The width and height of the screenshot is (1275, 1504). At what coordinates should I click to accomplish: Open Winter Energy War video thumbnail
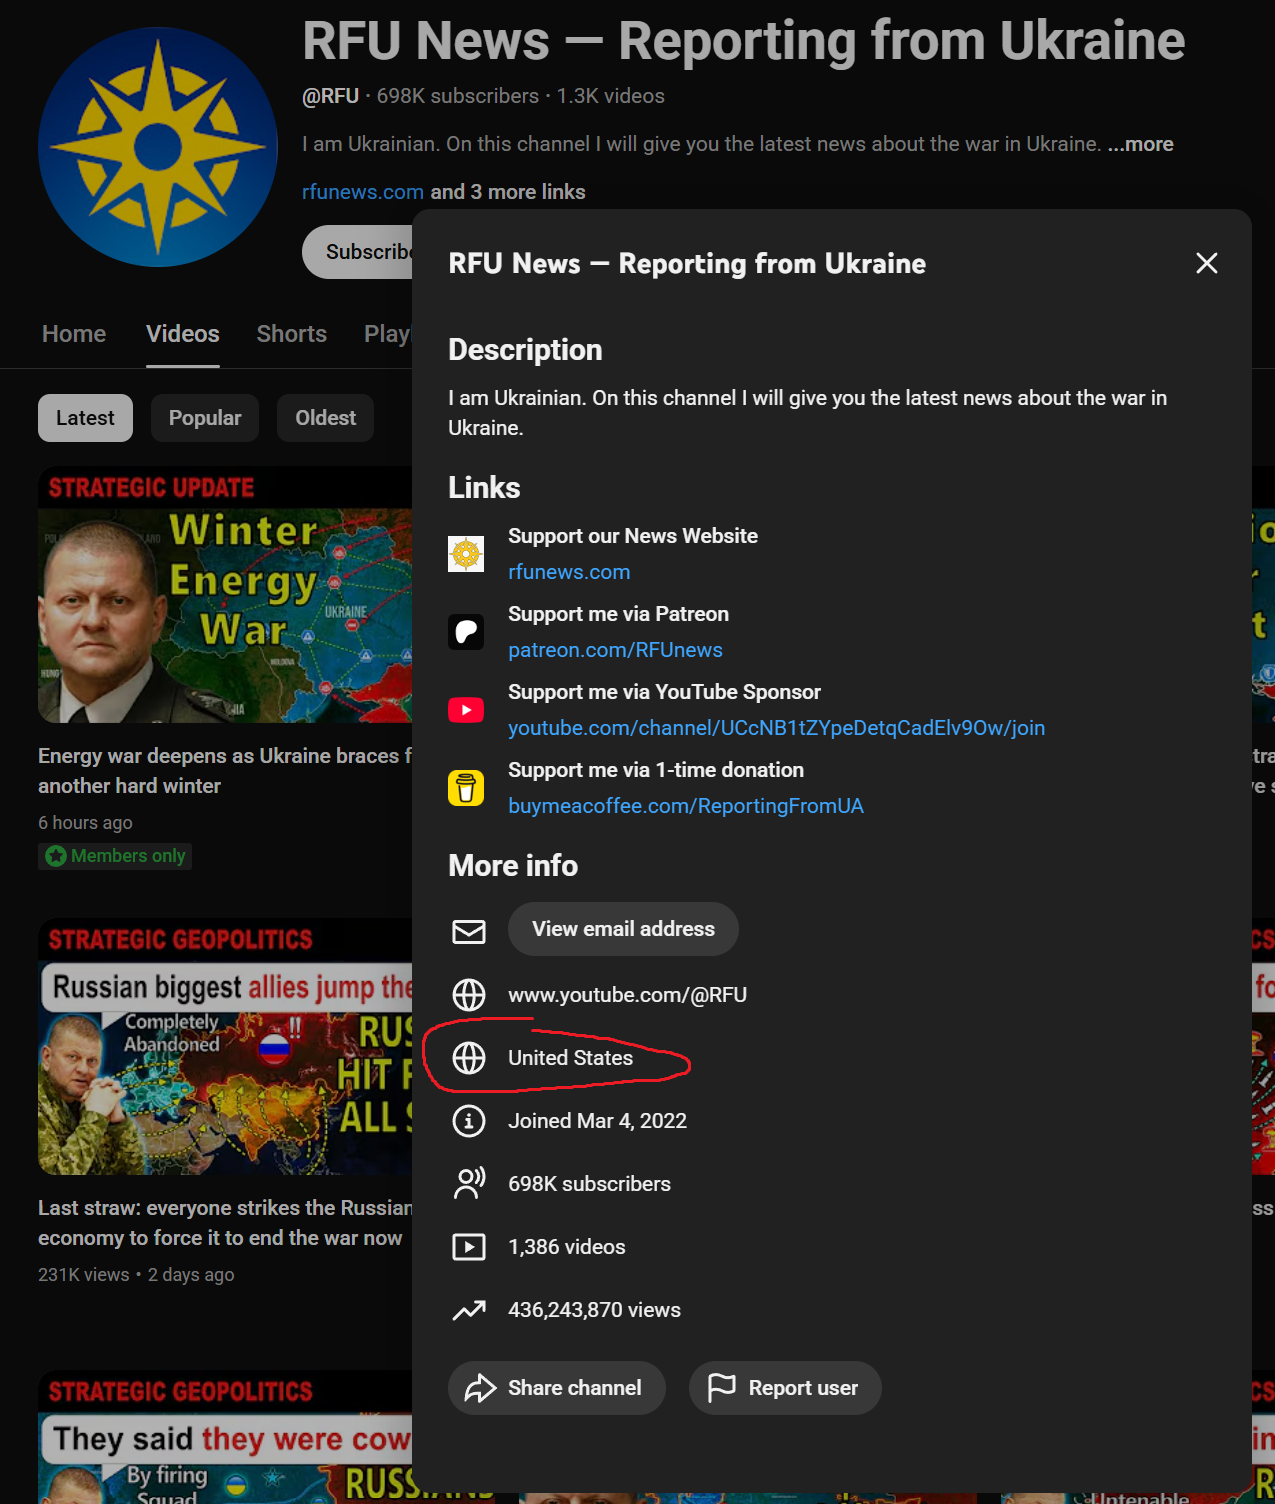click(225, 595)
